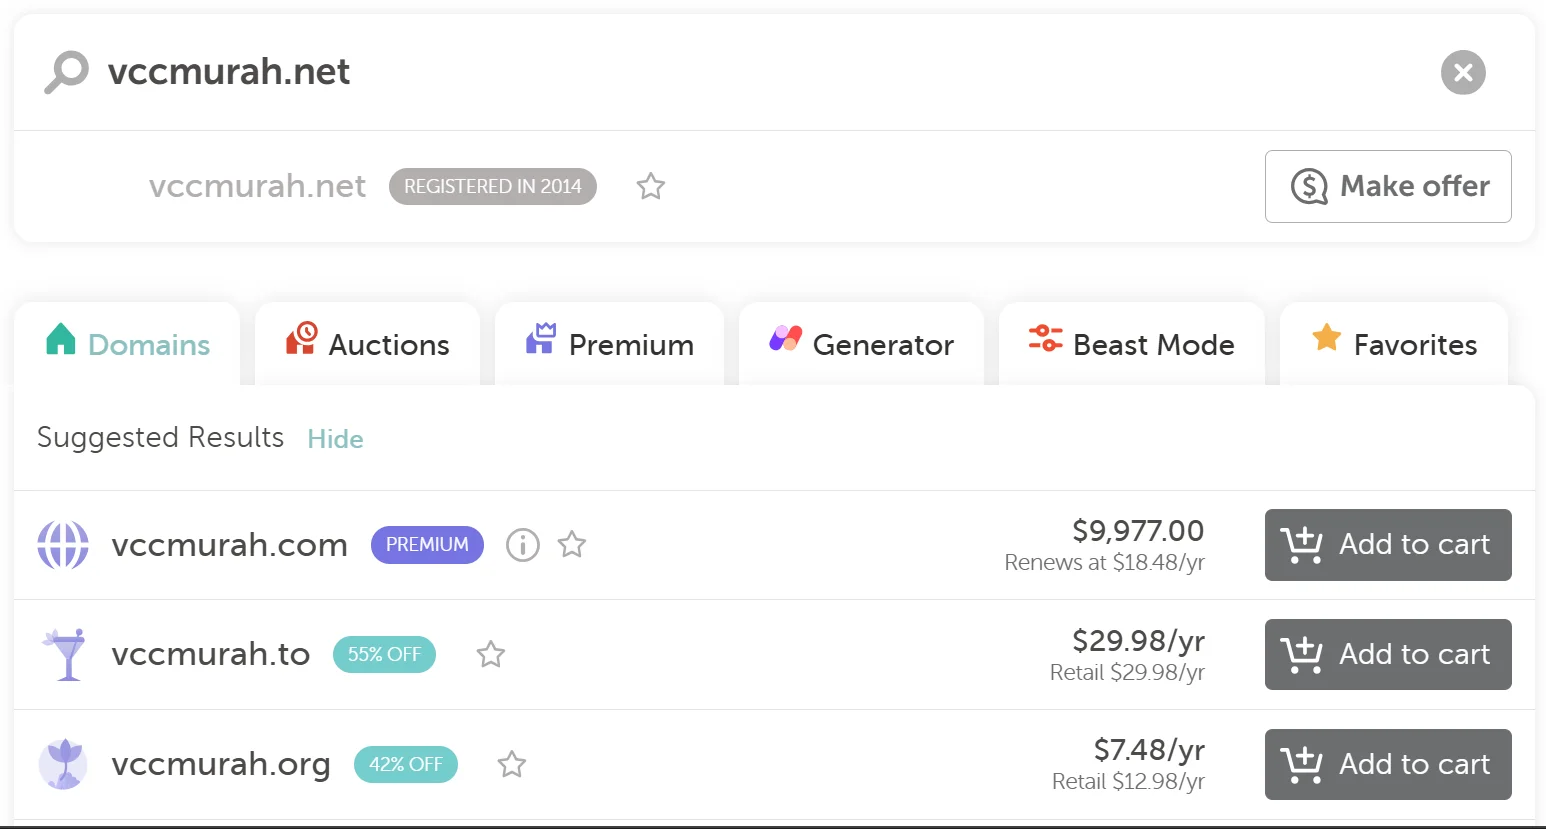Screen dimensions: 1546x829
Task: Switch to the Domains tab
Action: (x=128, y=344)
